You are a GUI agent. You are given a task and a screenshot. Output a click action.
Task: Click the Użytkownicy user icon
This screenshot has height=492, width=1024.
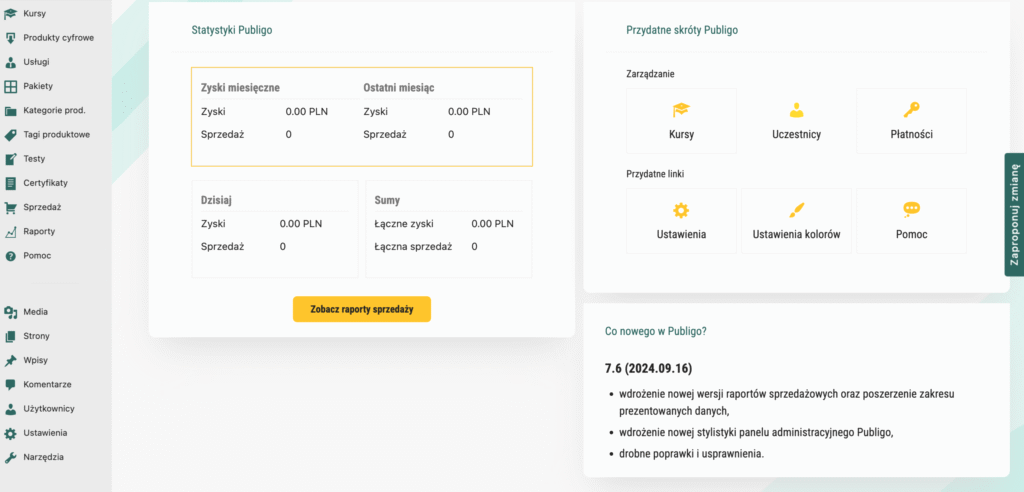(x=10, y=409)
